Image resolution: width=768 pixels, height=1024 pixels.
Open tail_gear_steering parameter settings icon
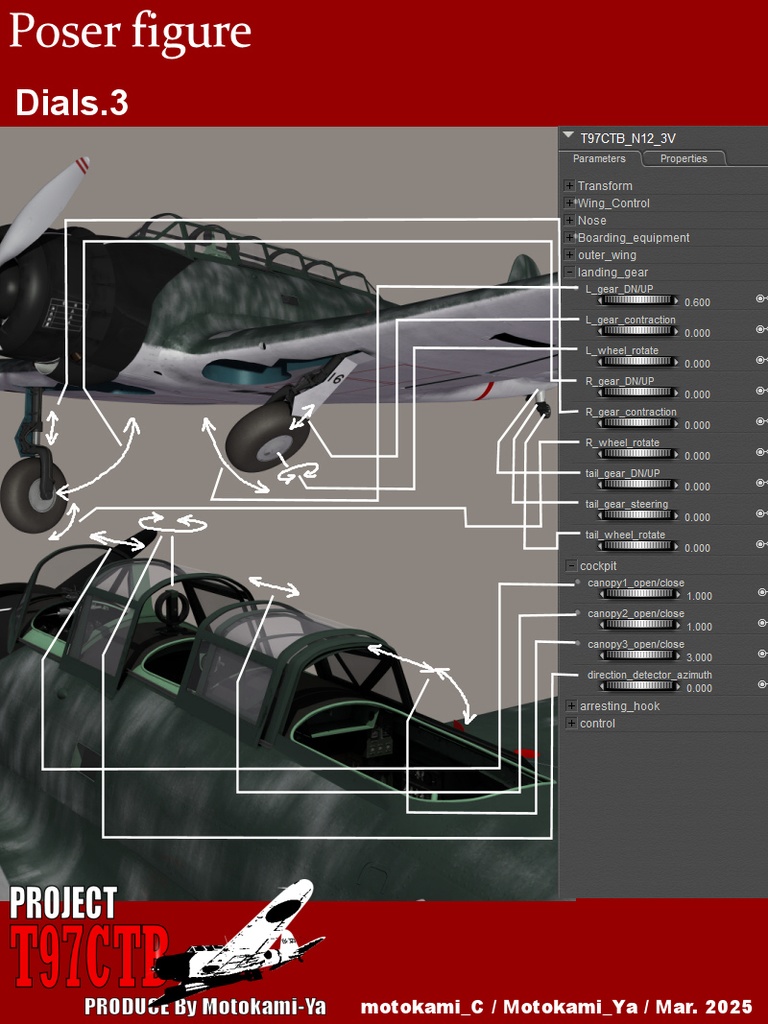click(x=761, y=513)
